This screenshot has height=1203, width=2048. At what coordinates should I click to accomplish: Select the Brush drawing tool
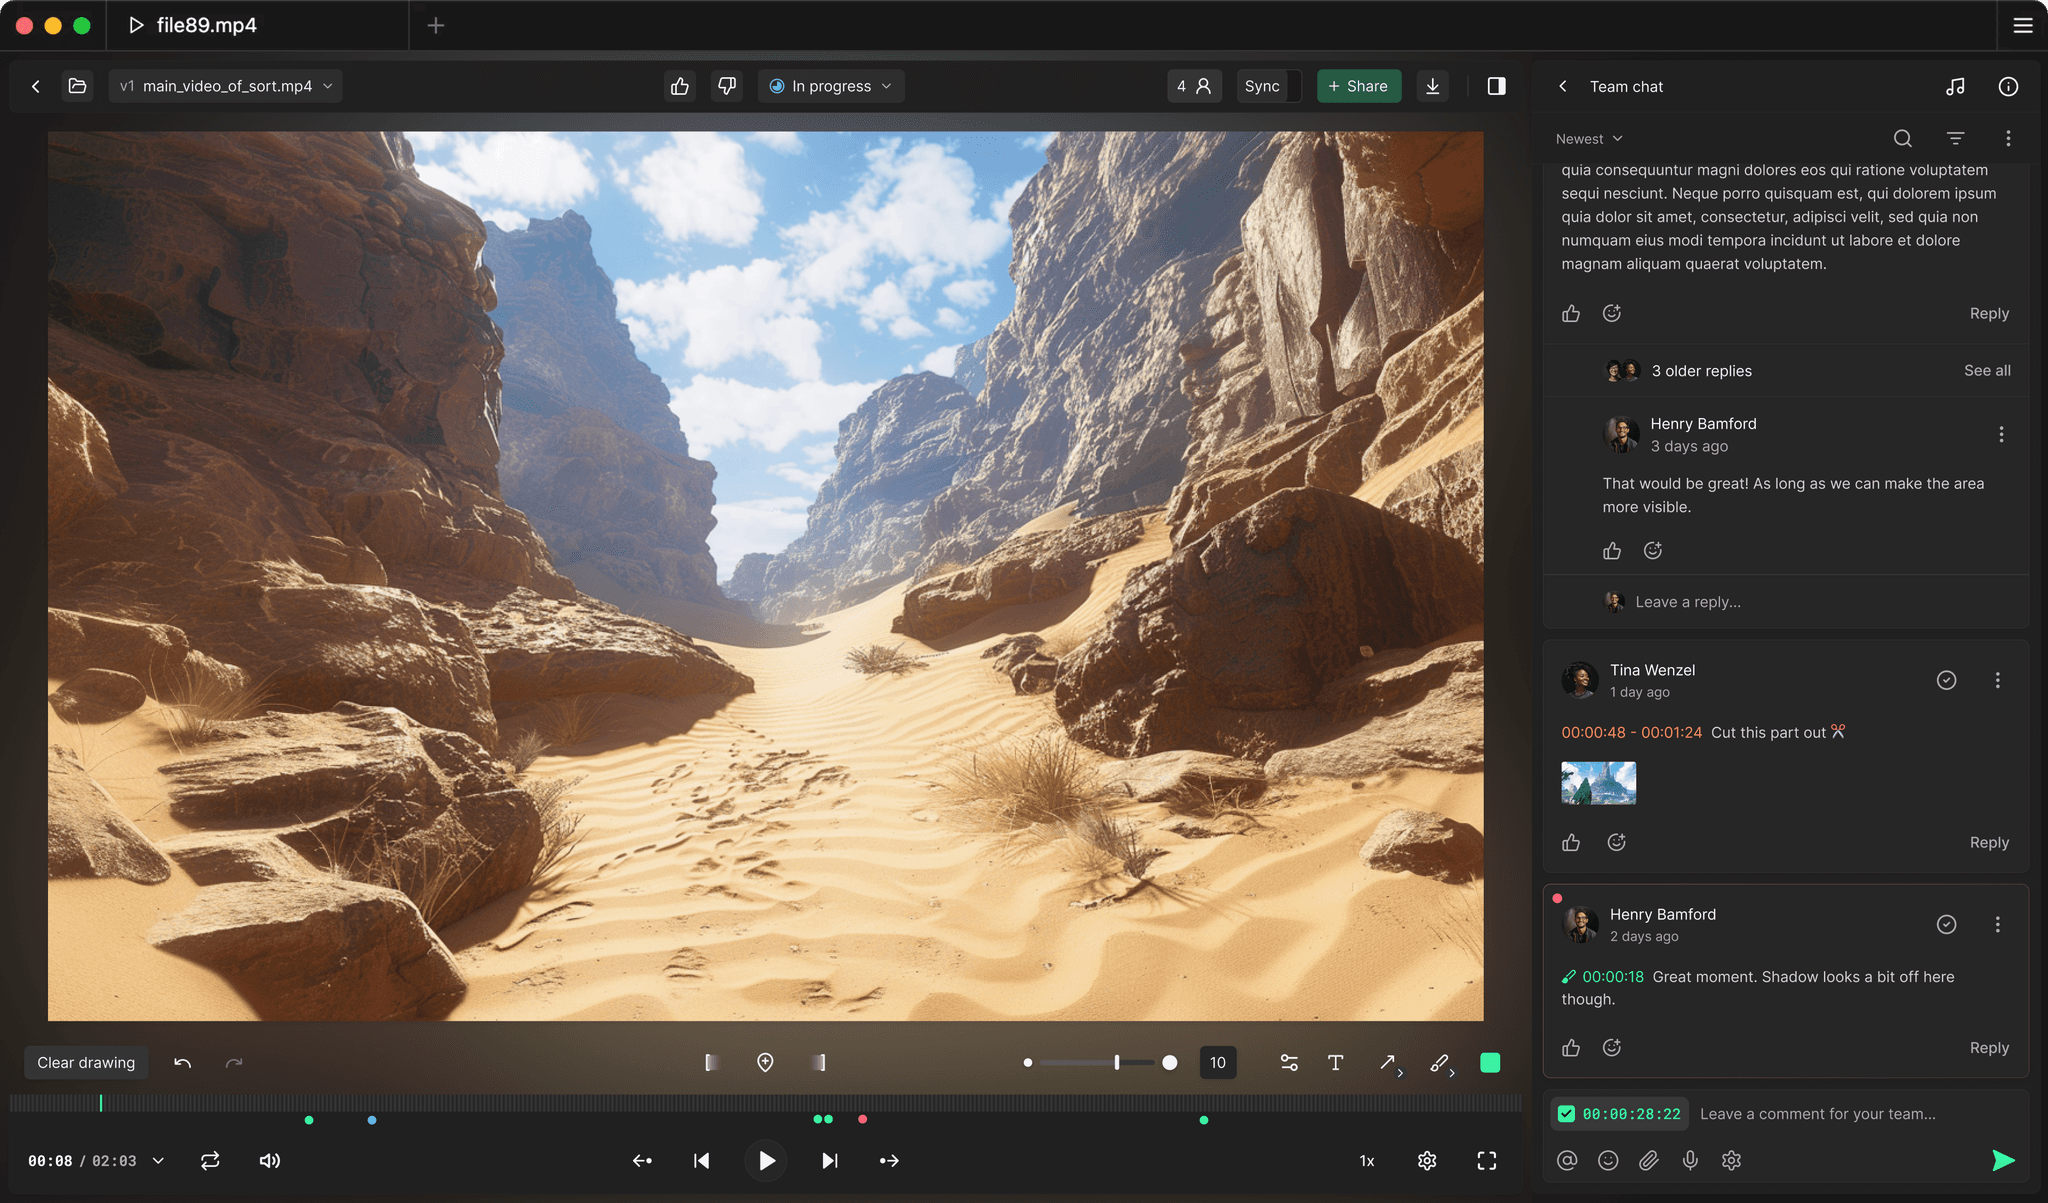click(x=1440, y=1063)
